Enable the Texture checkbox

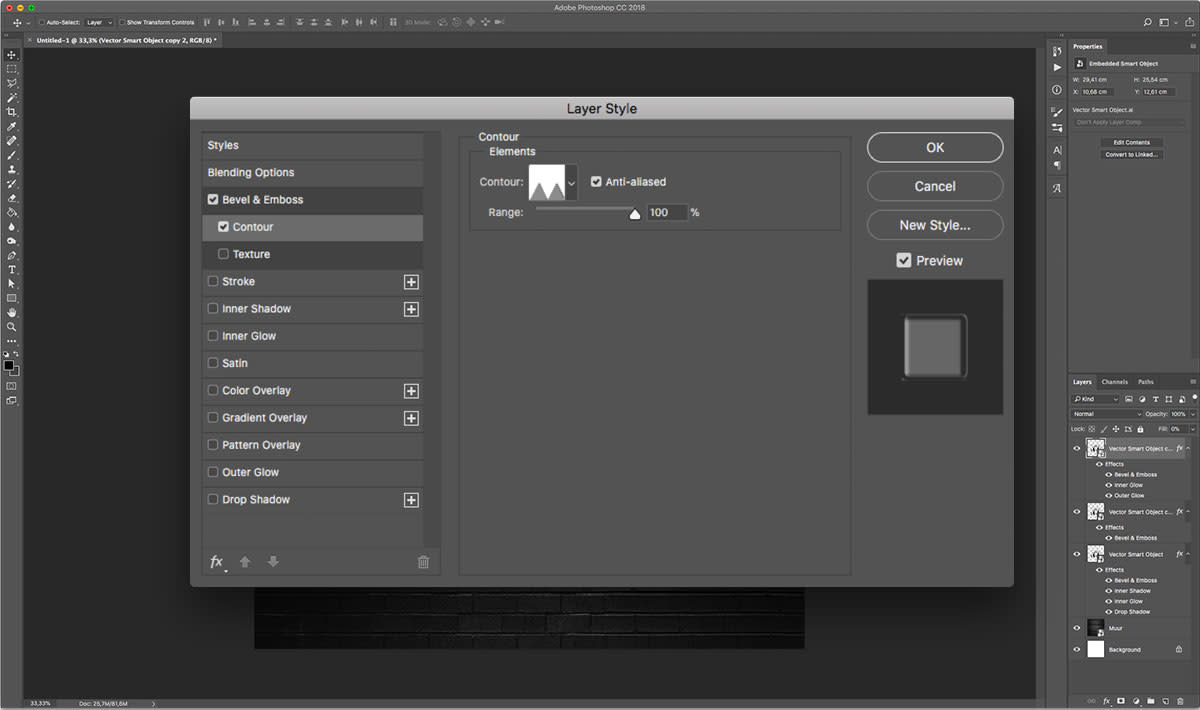[223, 254]
